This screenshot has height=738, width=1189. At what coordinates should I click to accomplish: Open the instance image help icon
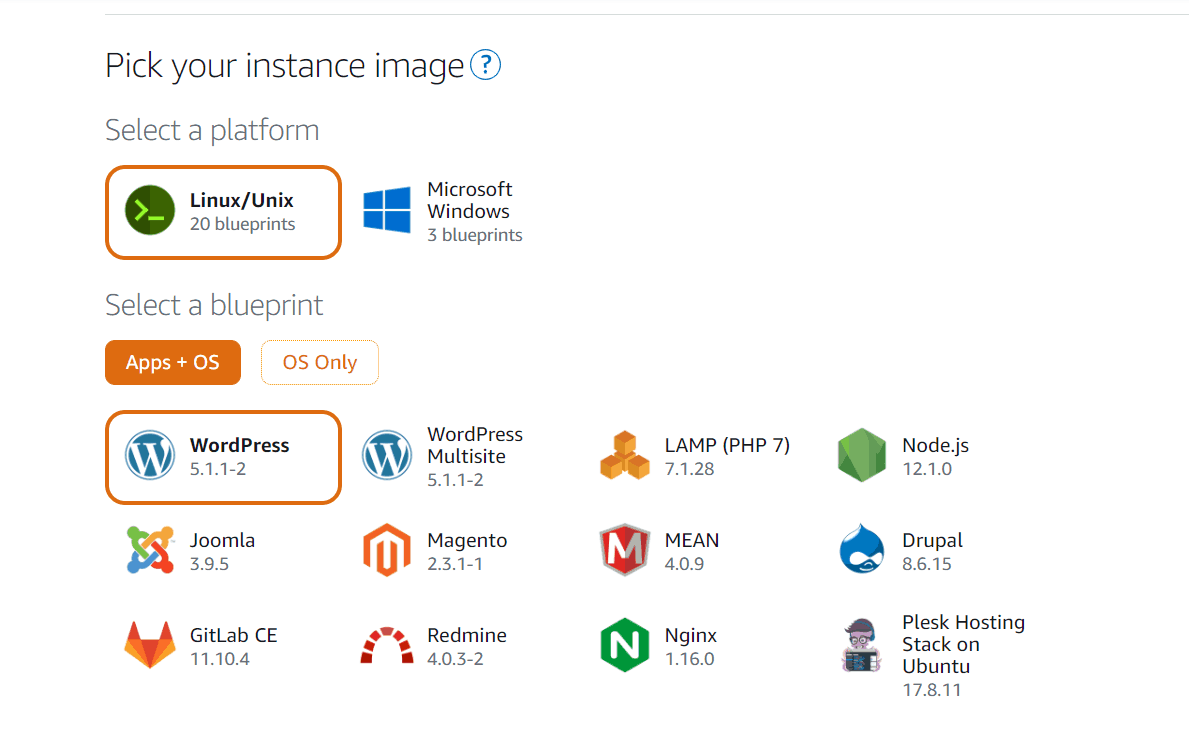485,64
